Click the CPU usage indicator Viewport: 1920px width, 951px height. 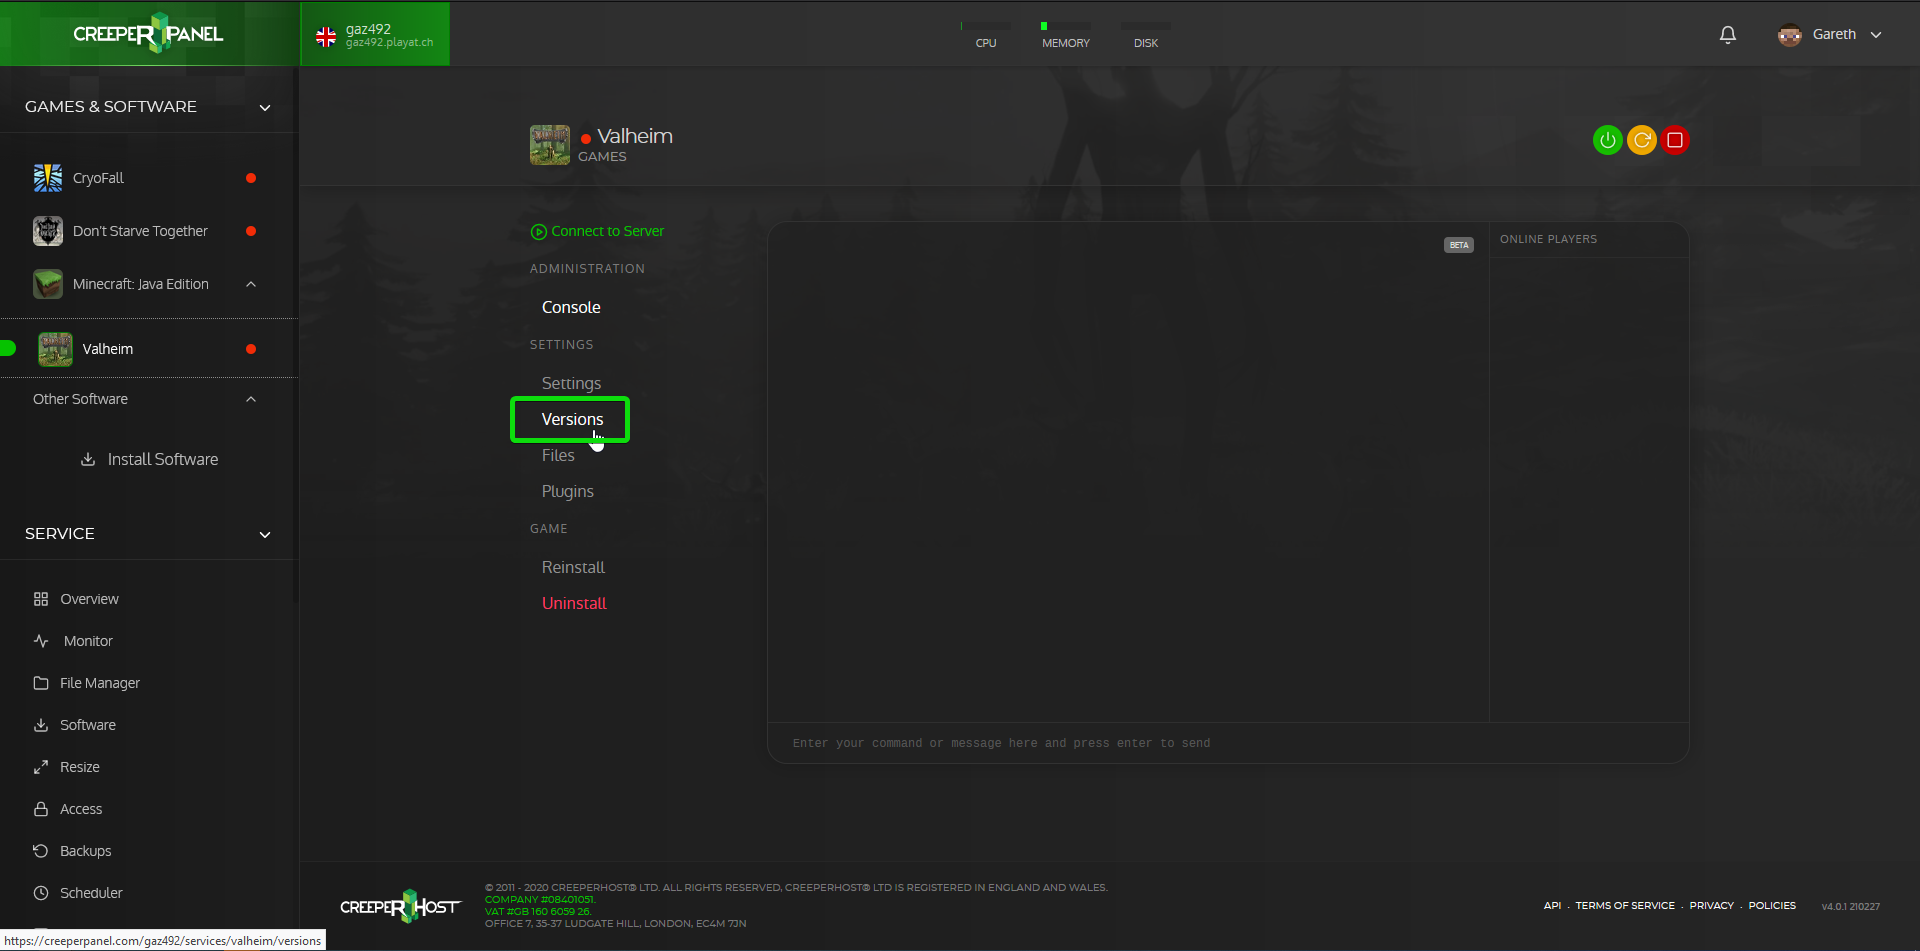click(986, 36)
